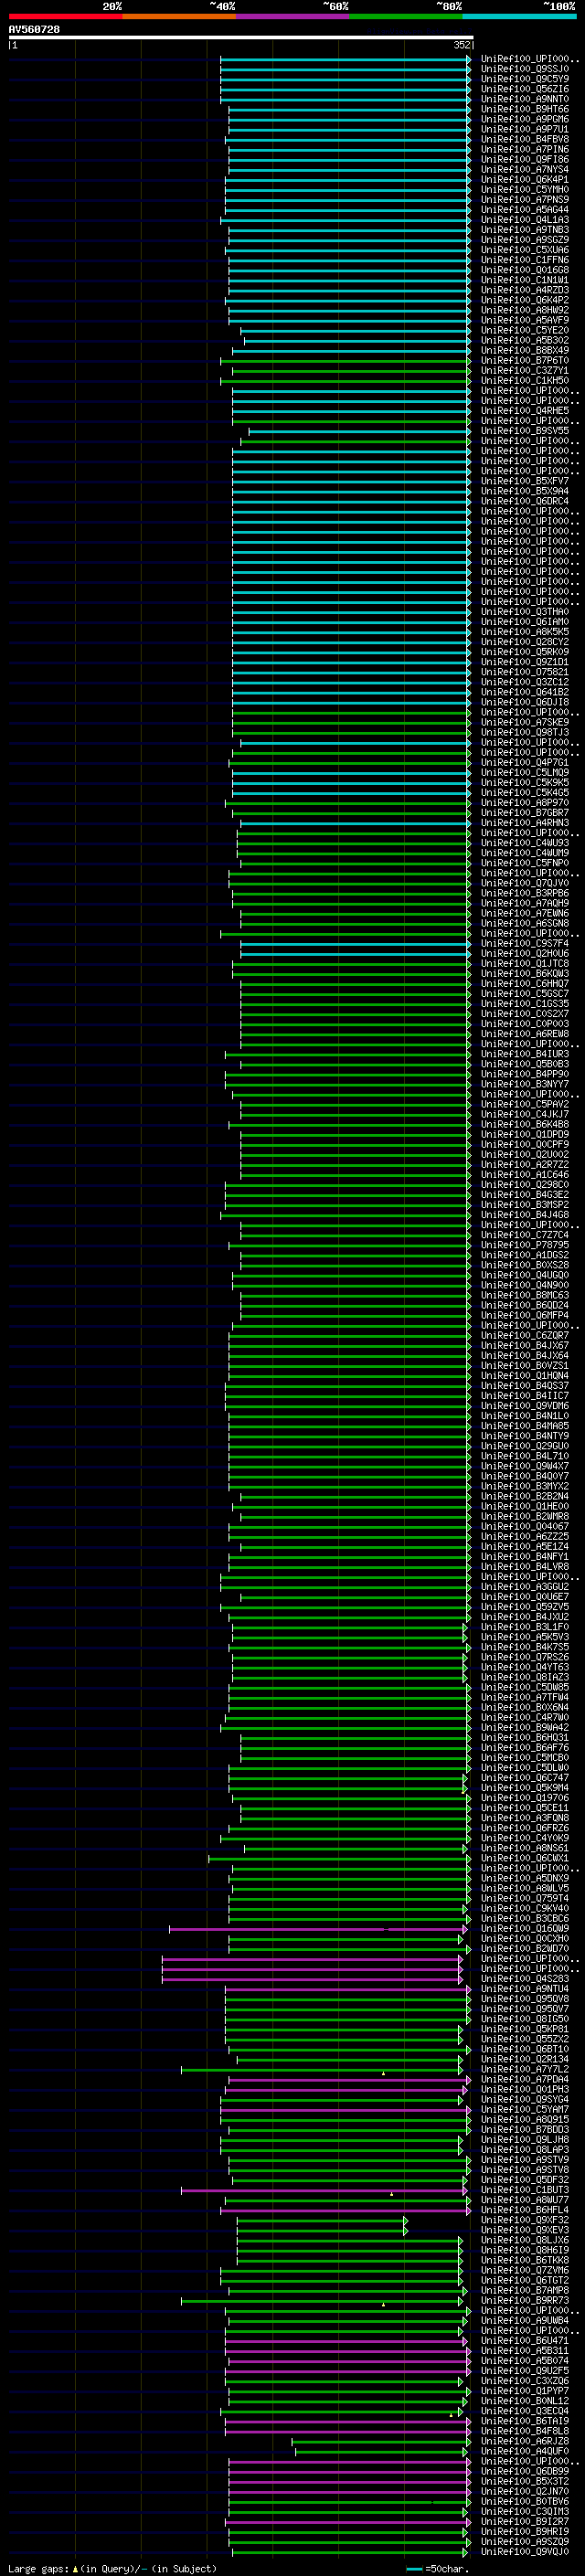Image resolution: width=585 pixels, height=2576 pixels.
Task: Click the purple ~60% identity legend segment
Action: 293,16
